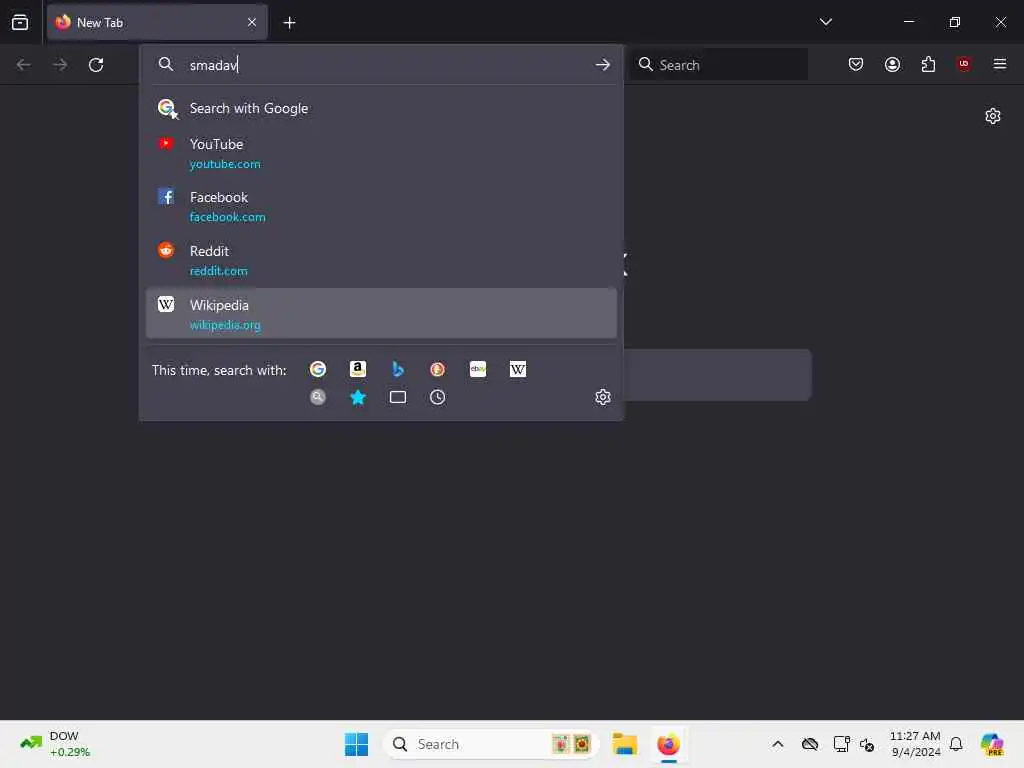Open the new tab page personalize gear

[x=993, y=116]
